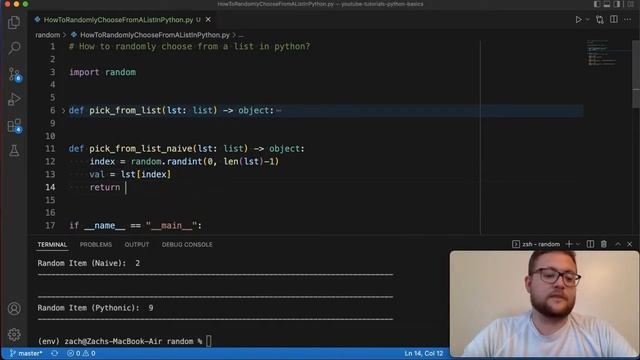This screenshot has width=640, height=360.
Task: Open Run and Debug view
Action: (14, 99)
